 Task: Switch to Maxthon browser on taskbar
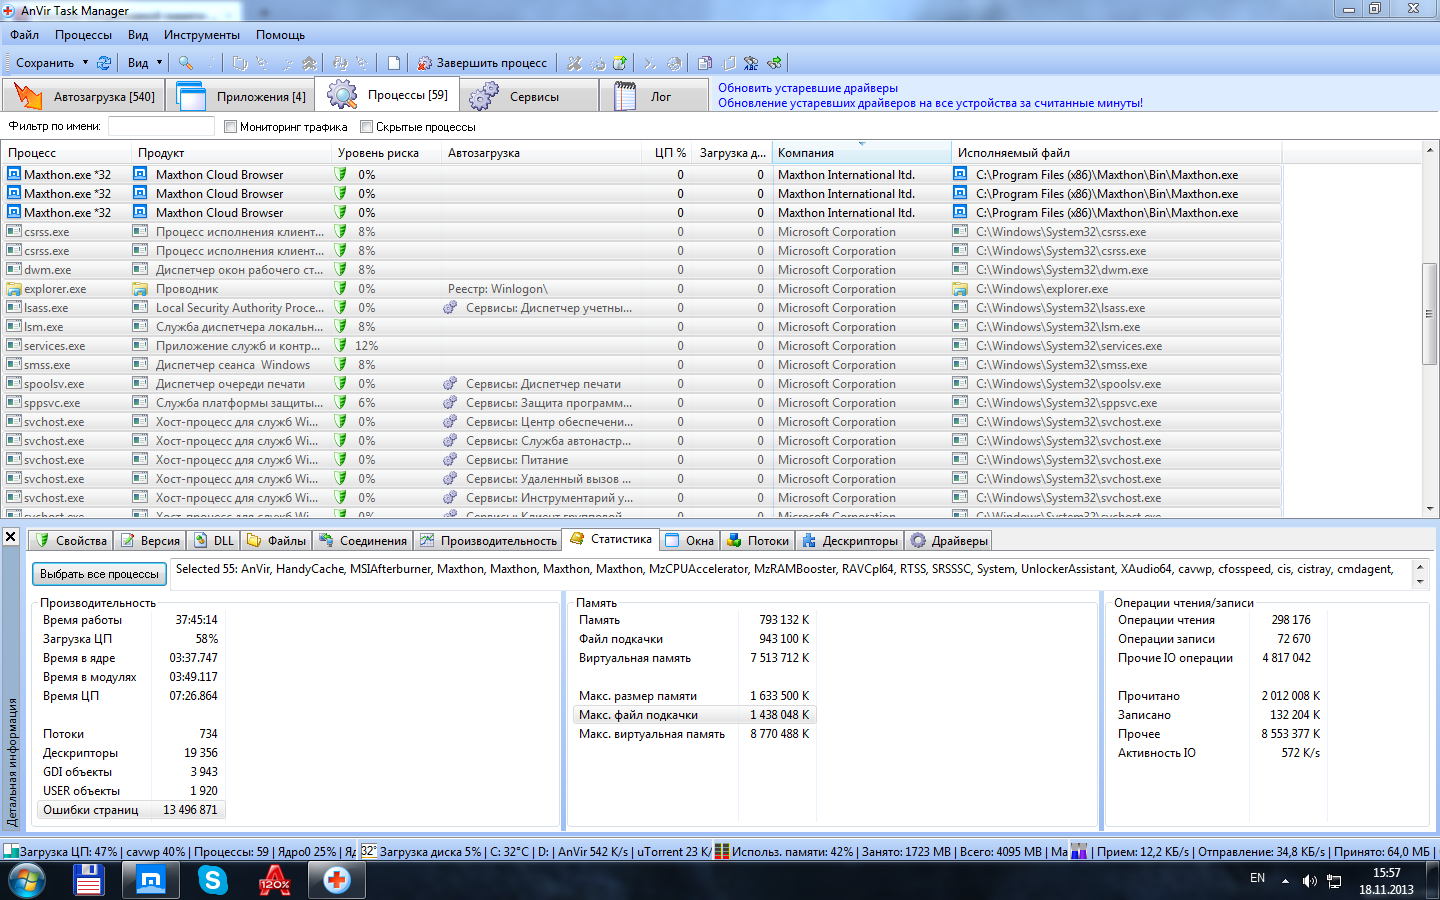pos(151,881)
